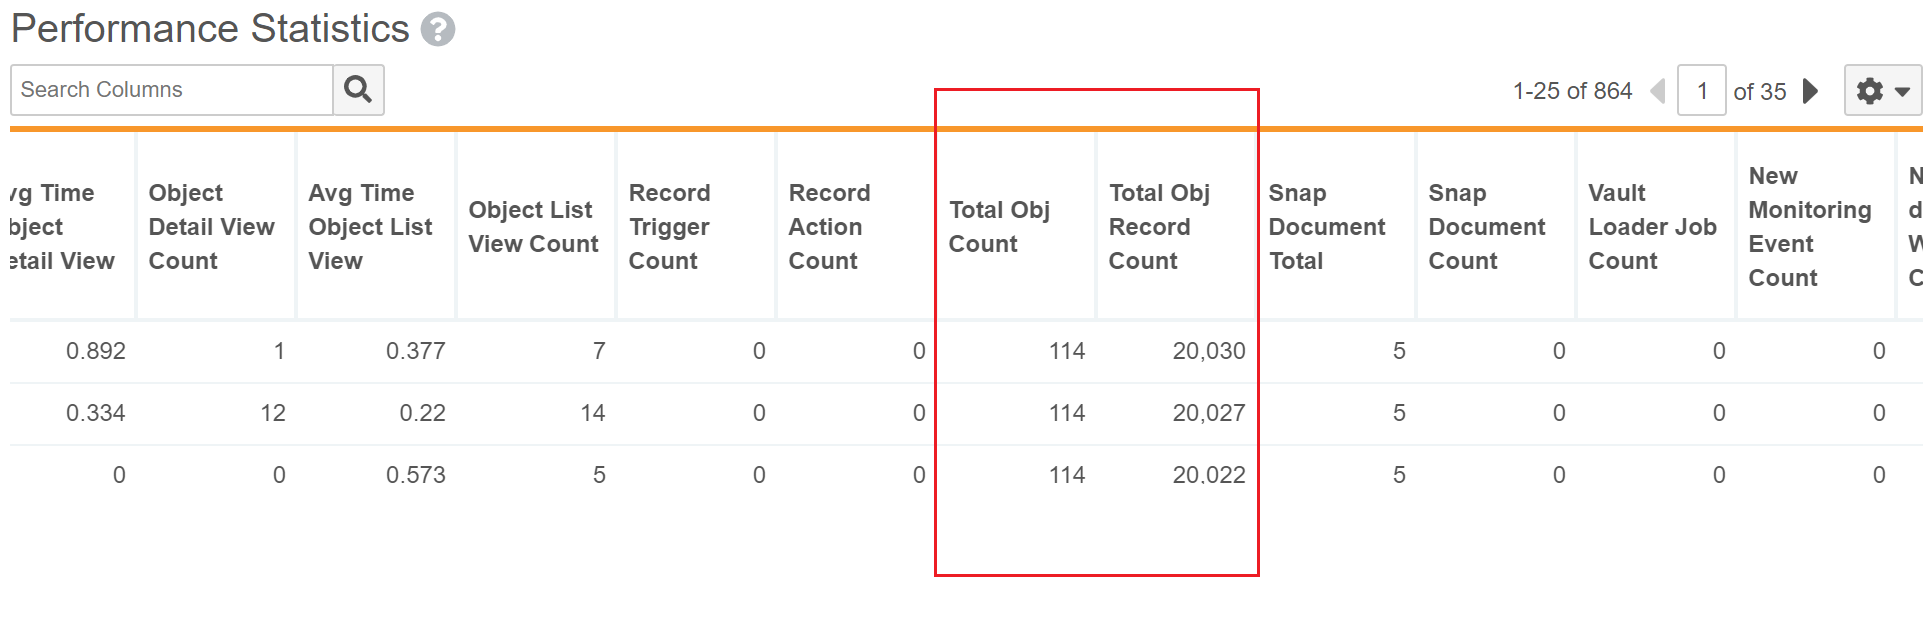The image size is (1926, 621).
Task: Select the Record Action Count header
Action: (829, 227)
